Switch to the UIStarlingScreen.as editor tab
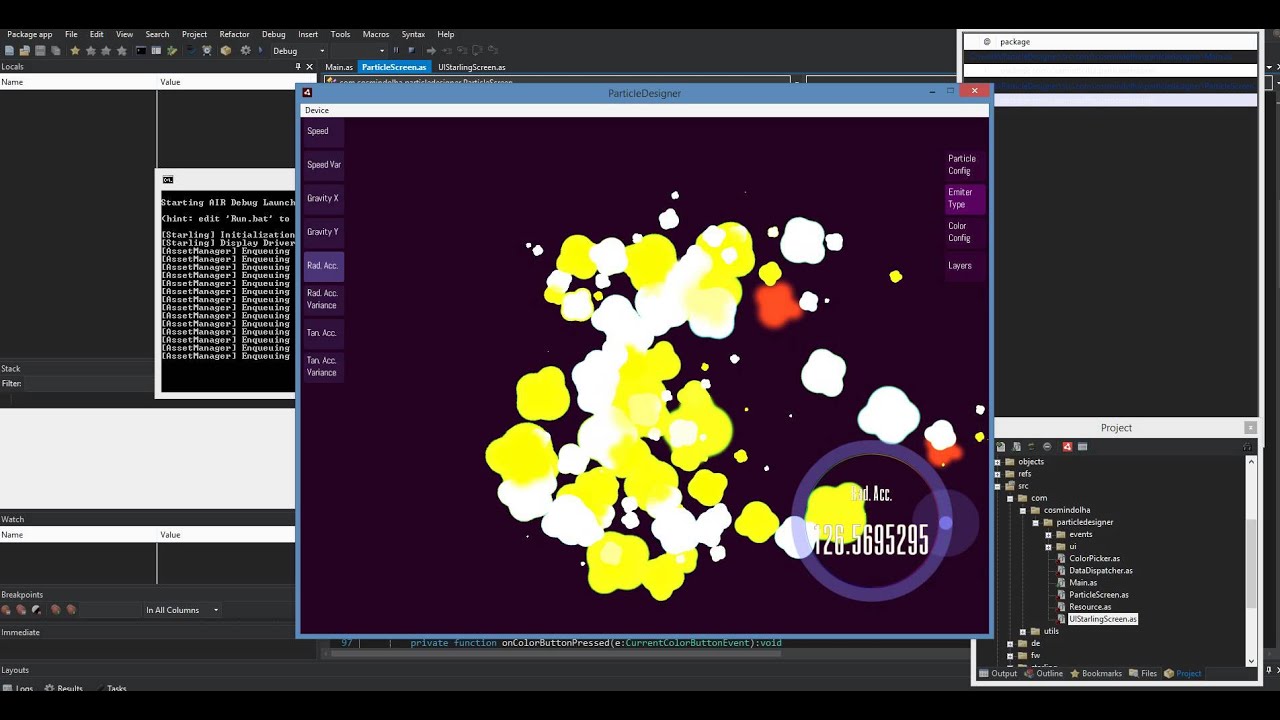This screenshot has width=1280, height=720. tap(472, 67)
